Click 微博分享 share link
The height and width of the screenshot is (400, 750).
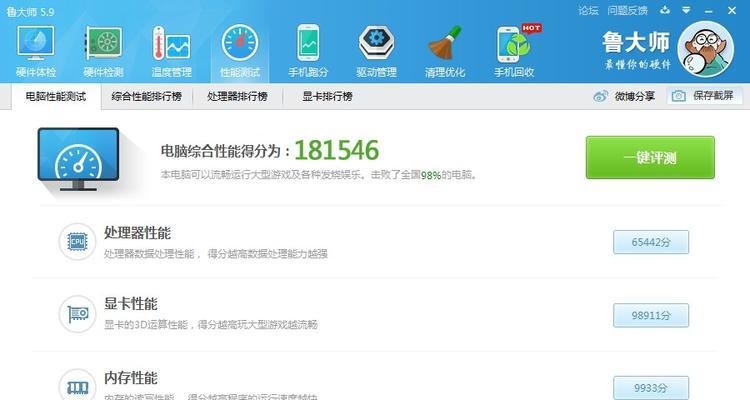(x=635, y=96)
